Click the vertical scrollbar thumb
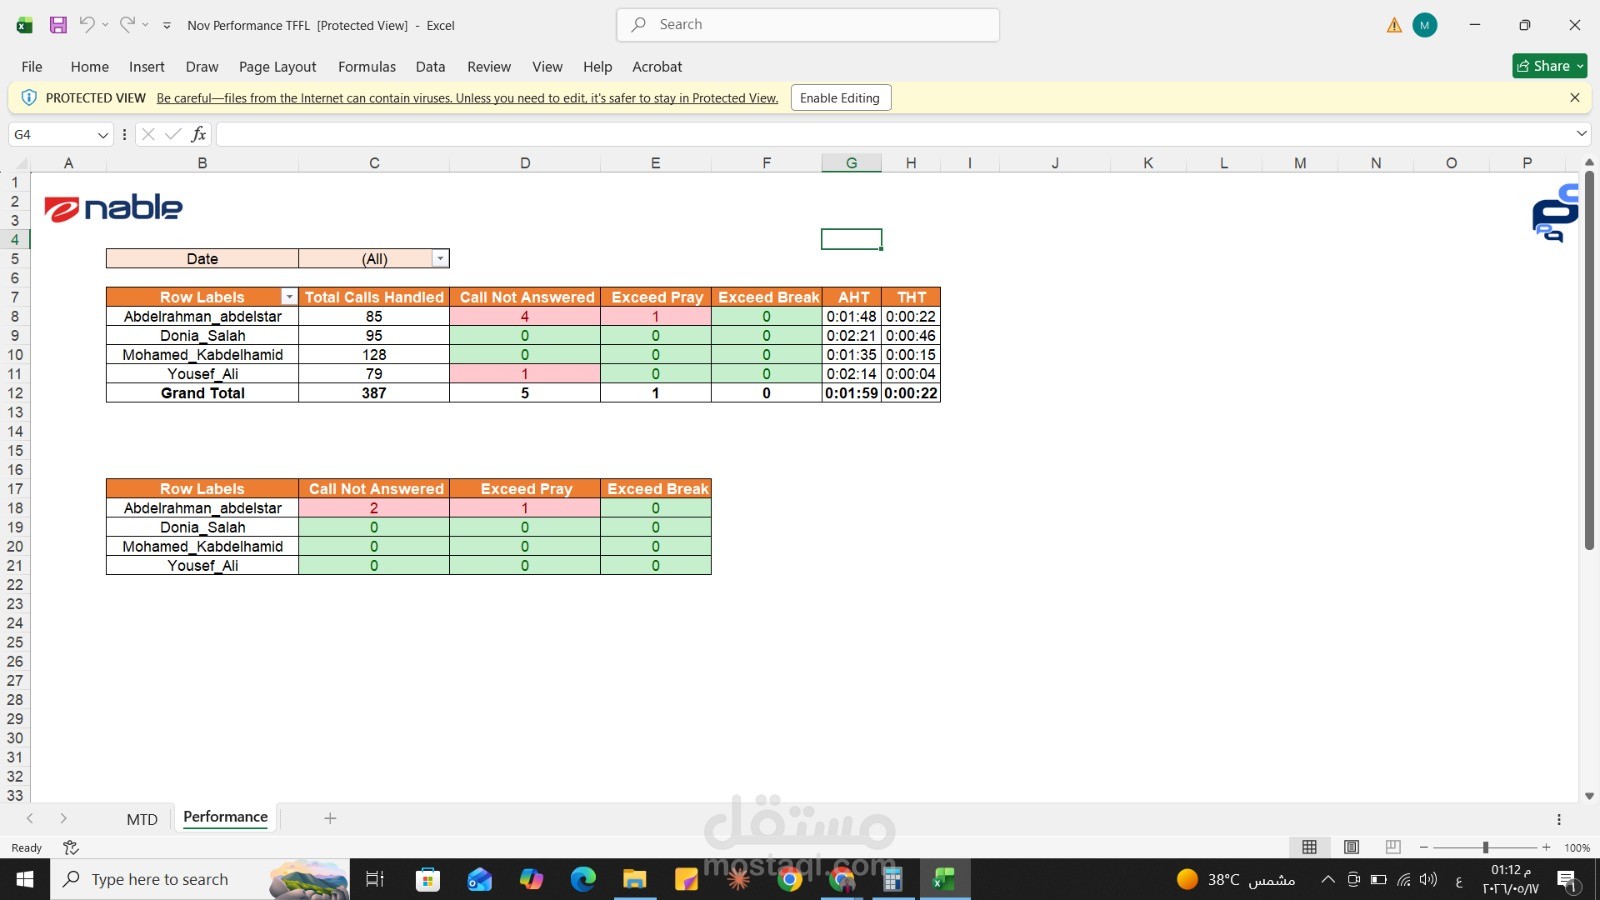1600x900 pixels. (x=1589, y=360)
